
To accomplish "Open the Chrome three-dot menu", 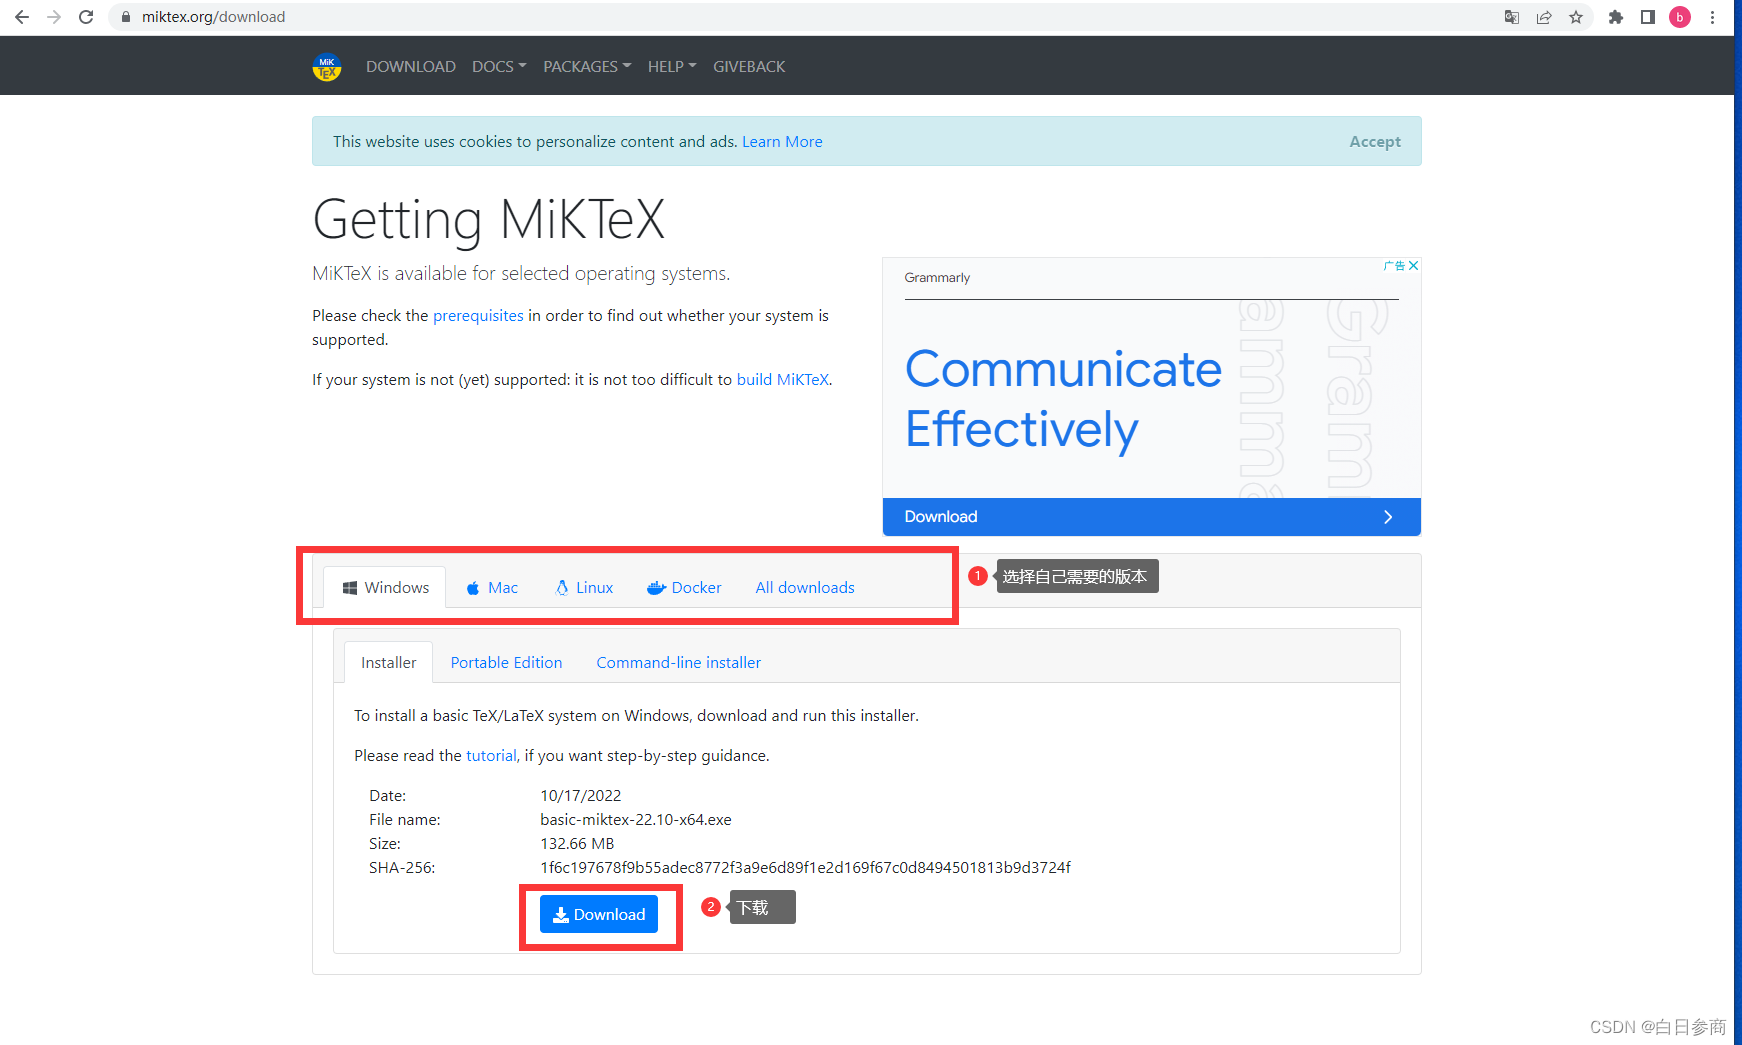I will (1713, 17).
